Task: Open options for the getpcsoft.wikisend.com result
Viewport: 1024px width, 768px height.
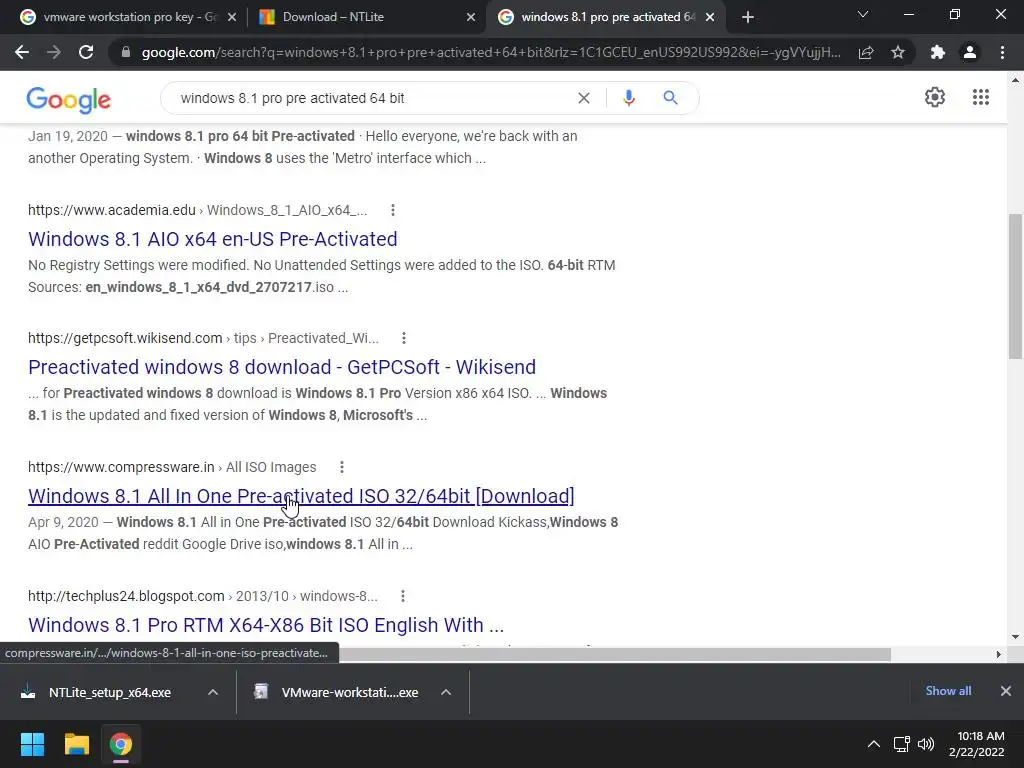Action: (x=404, y=338)
